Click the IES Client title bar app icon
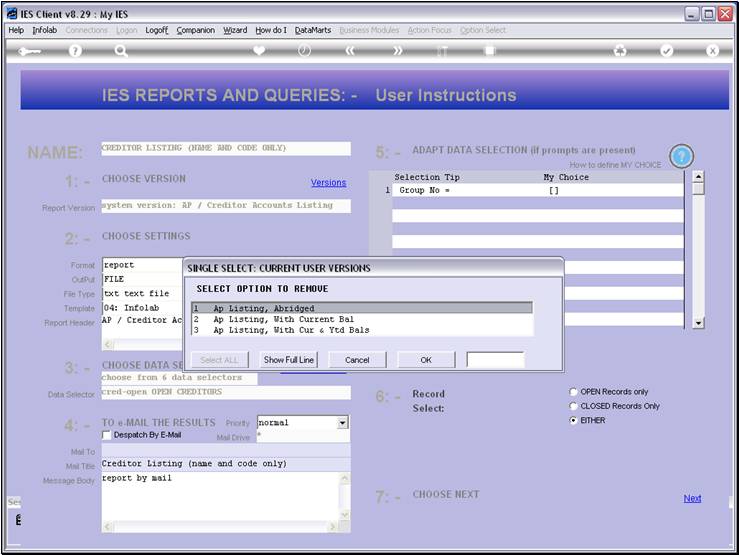Viewport: 739px width, 555px height. pyautogui.click(x=12, y=14)
